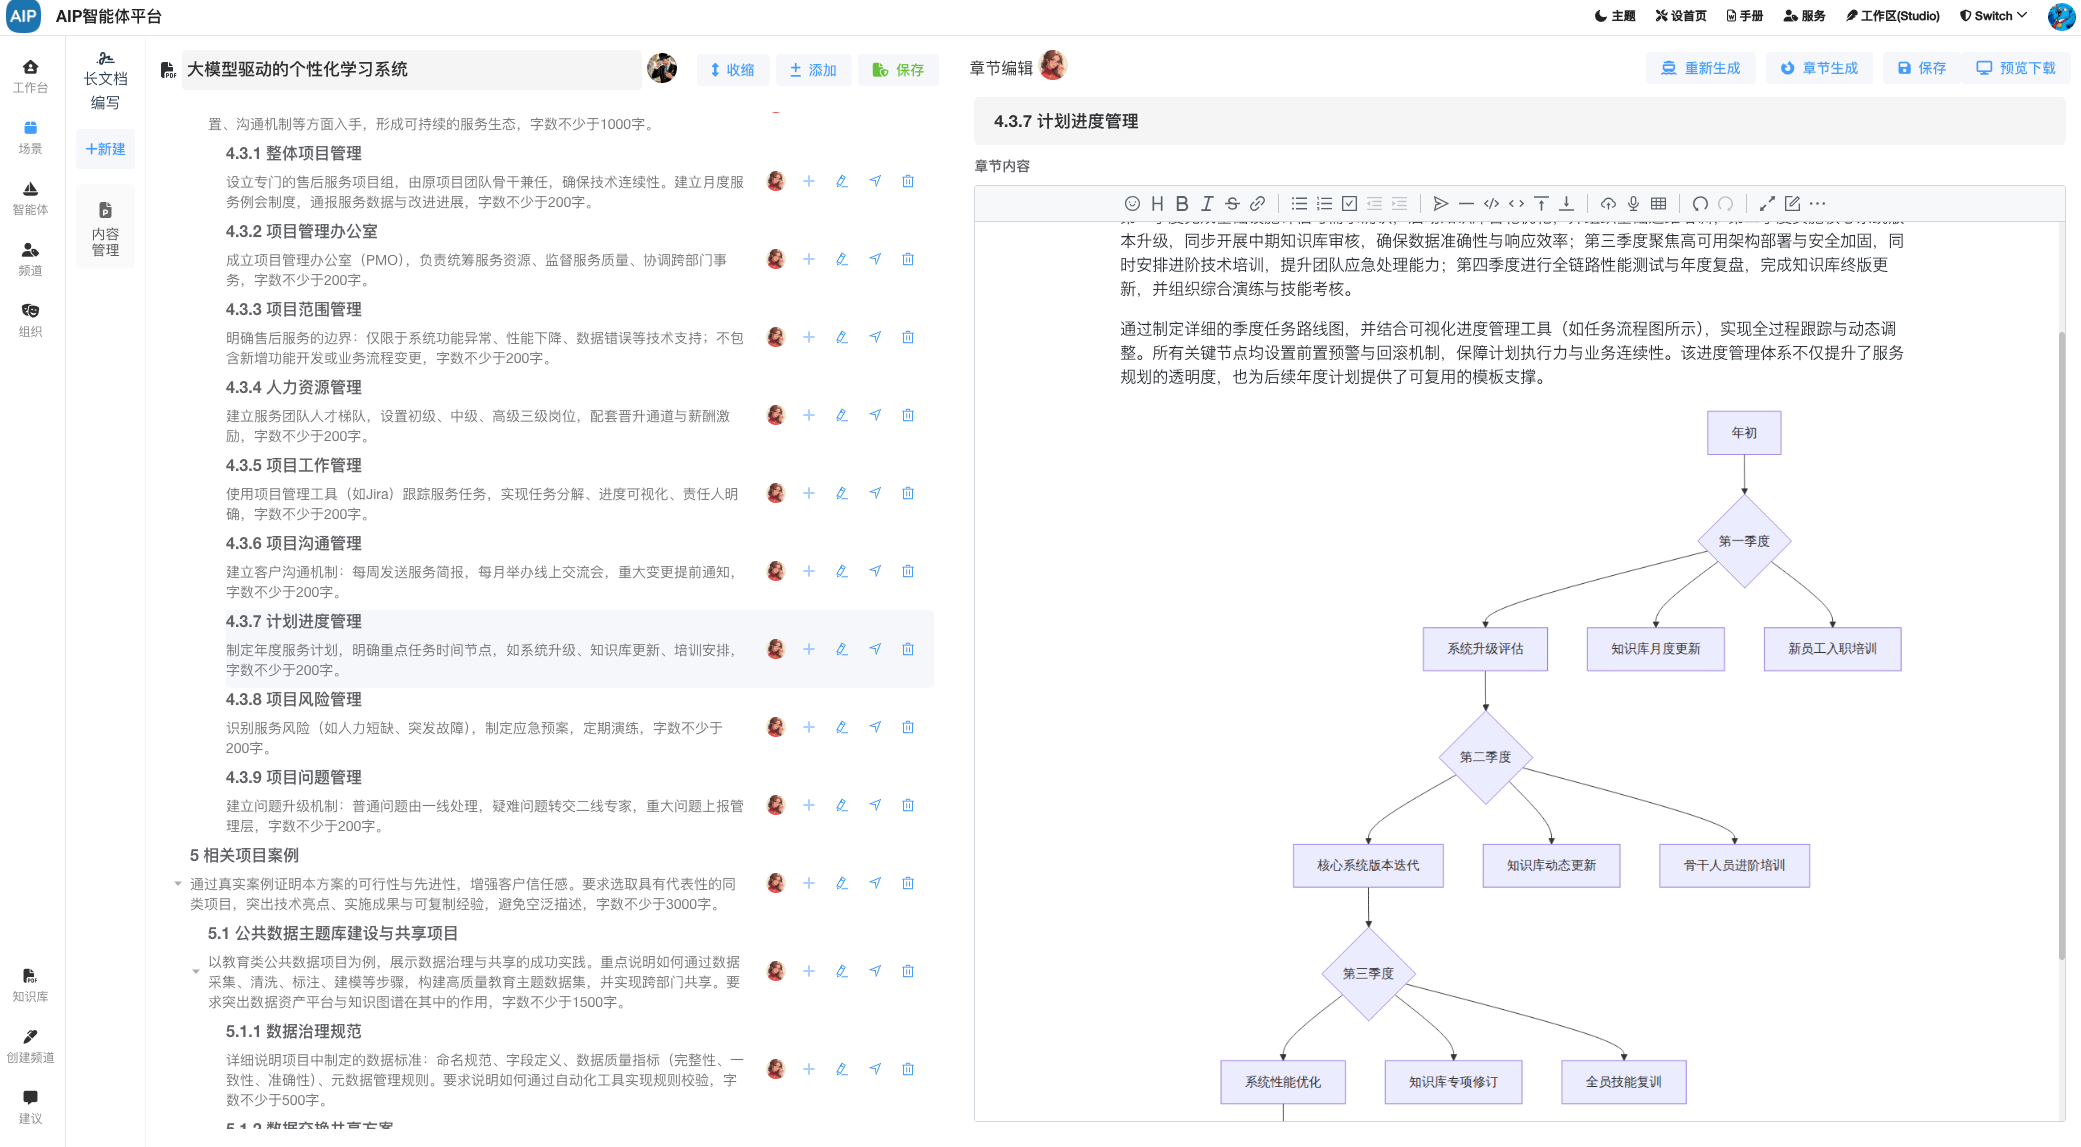The height and width of the screenshot is (1147, 2081).
Task: Click the 预览下载 button
Action: pos(2015,68)
